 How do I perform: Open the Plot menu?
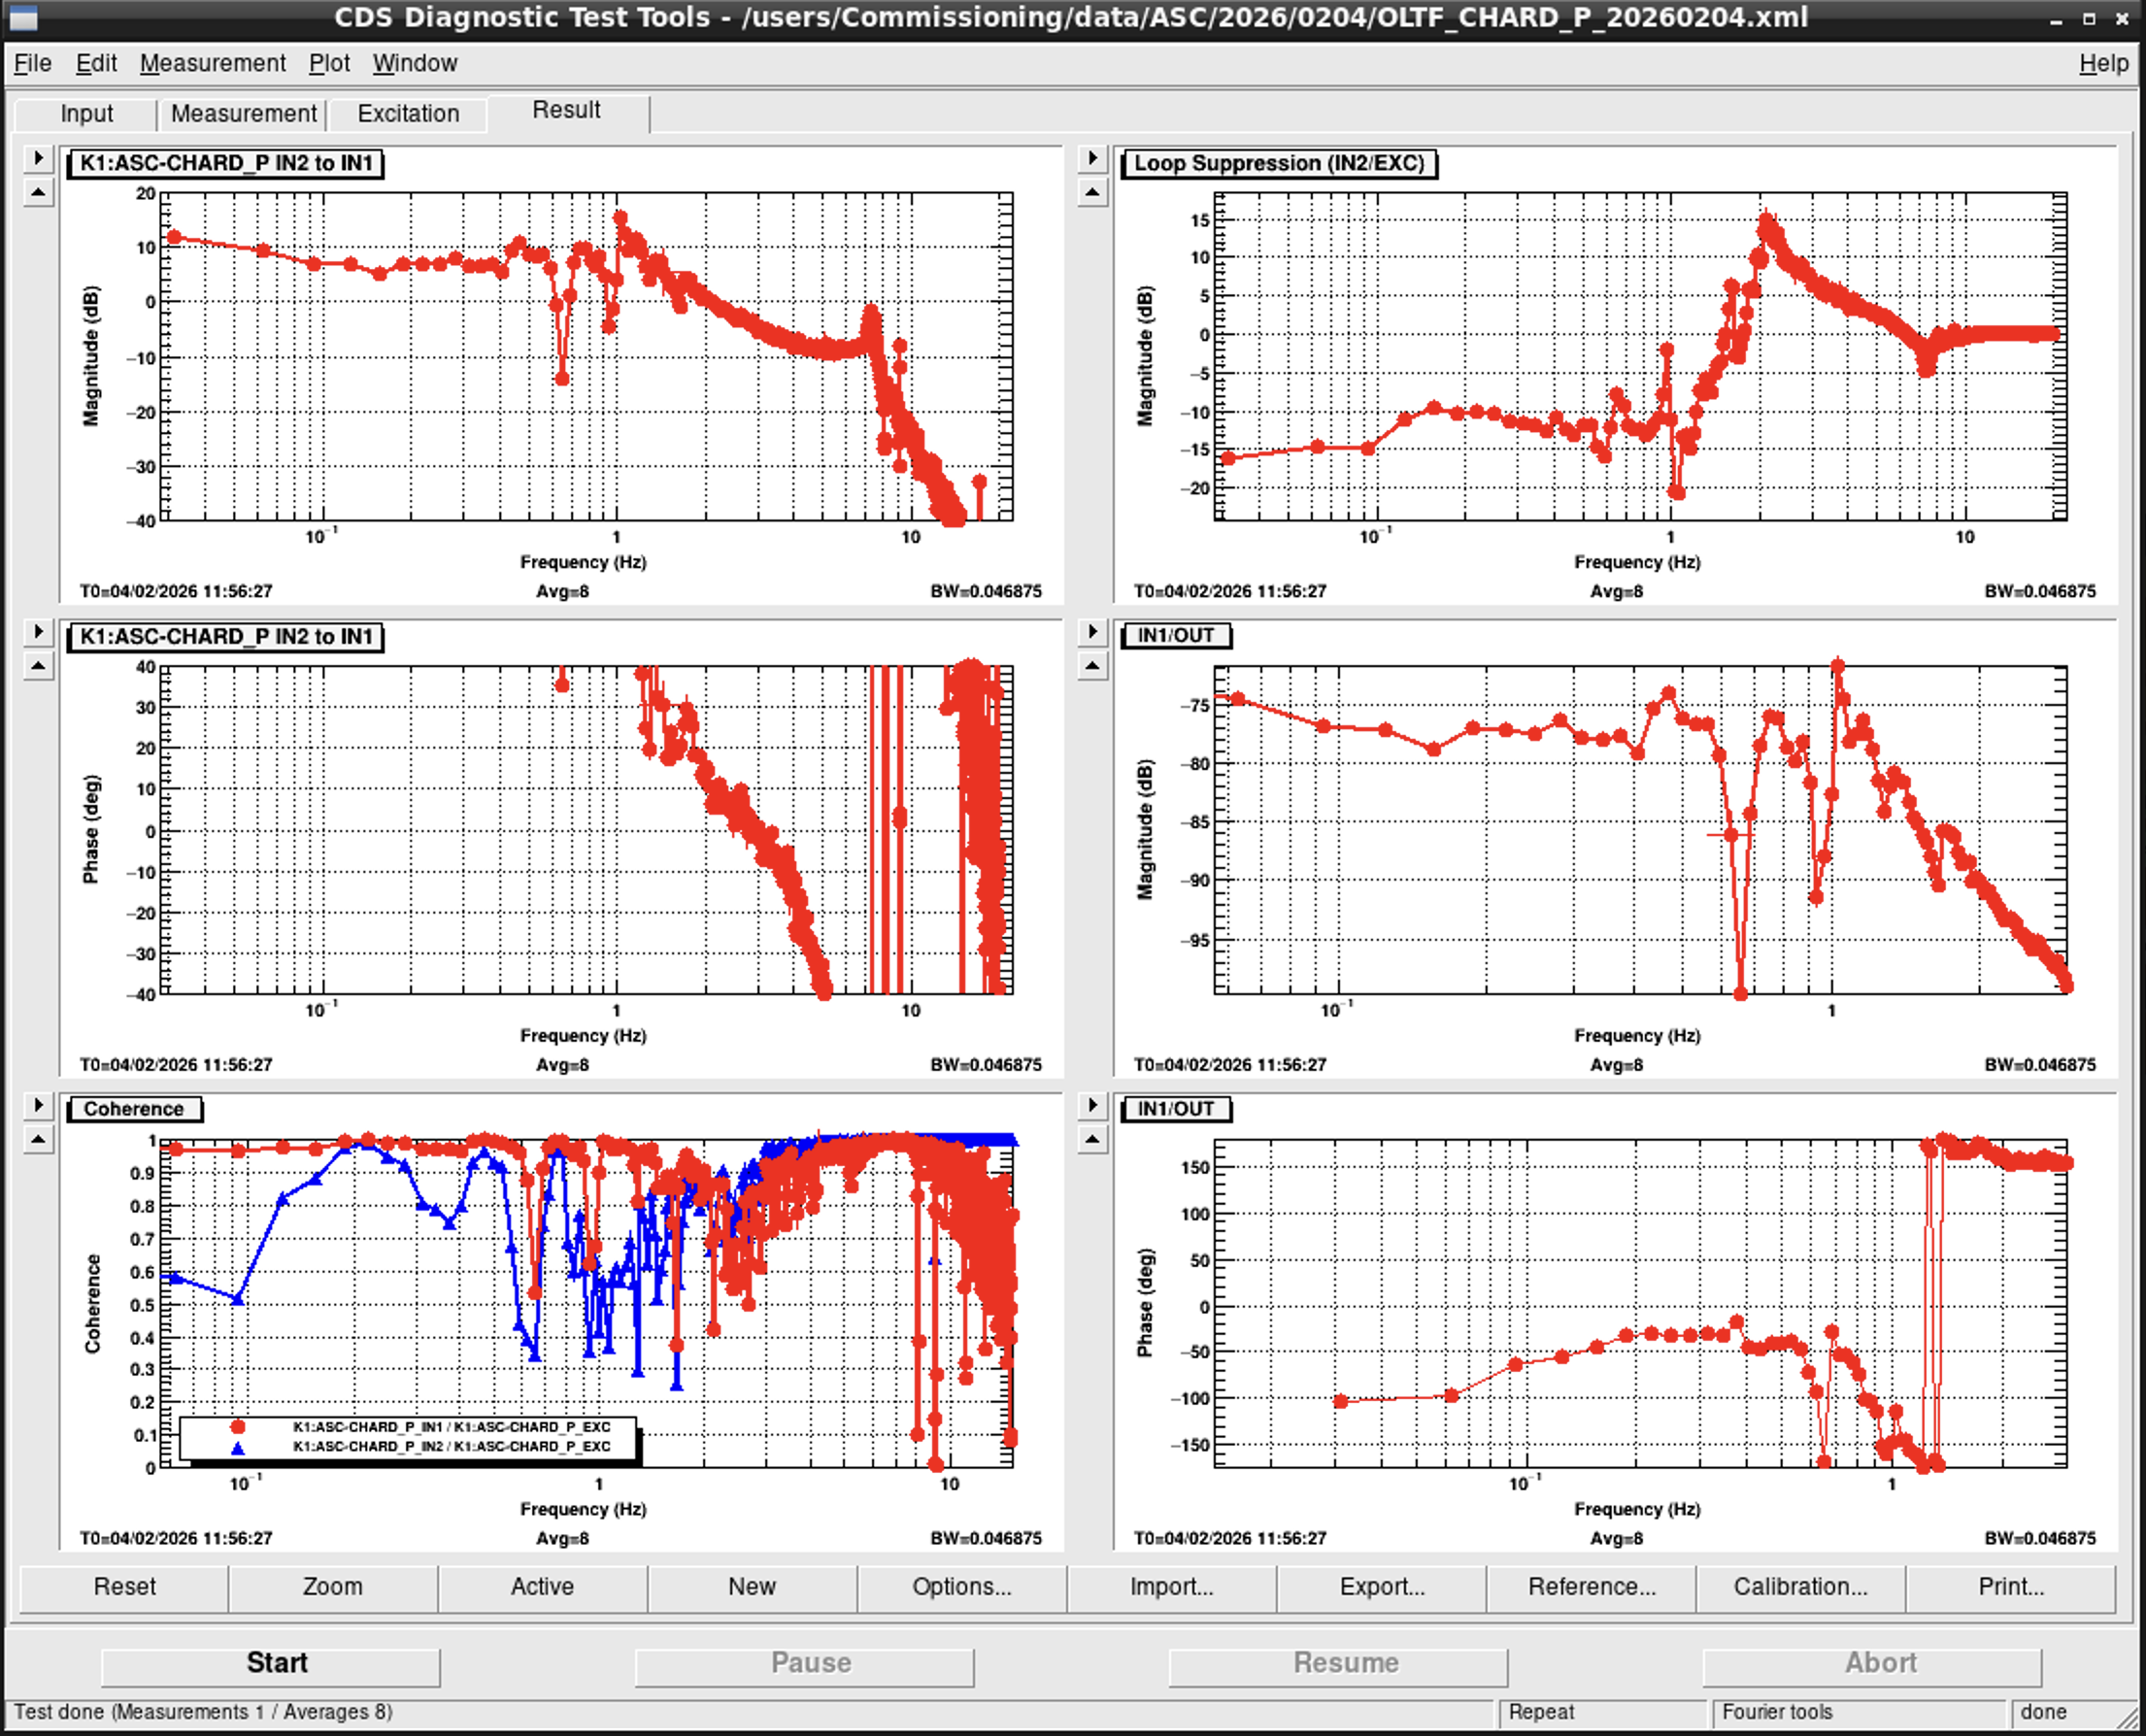329,63
